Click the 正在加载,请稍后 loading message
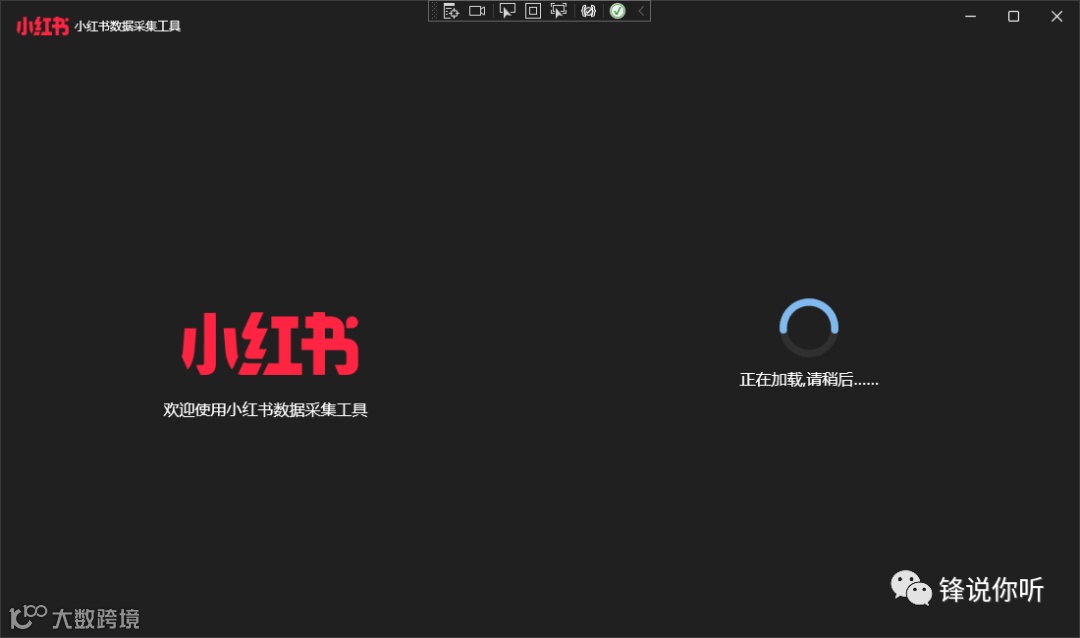Screen dimensions: 1080x638 (x=809, y=380)
